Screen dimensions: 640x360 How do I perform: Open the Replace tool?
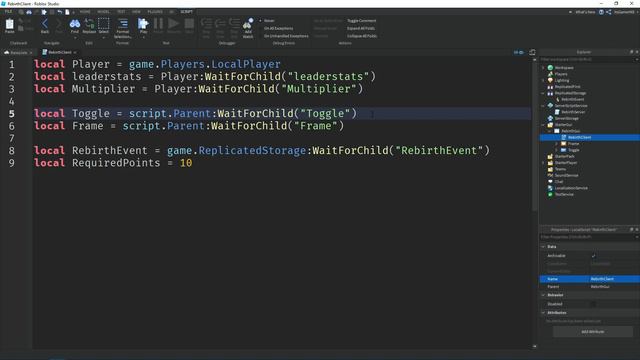tap(89, 25)
